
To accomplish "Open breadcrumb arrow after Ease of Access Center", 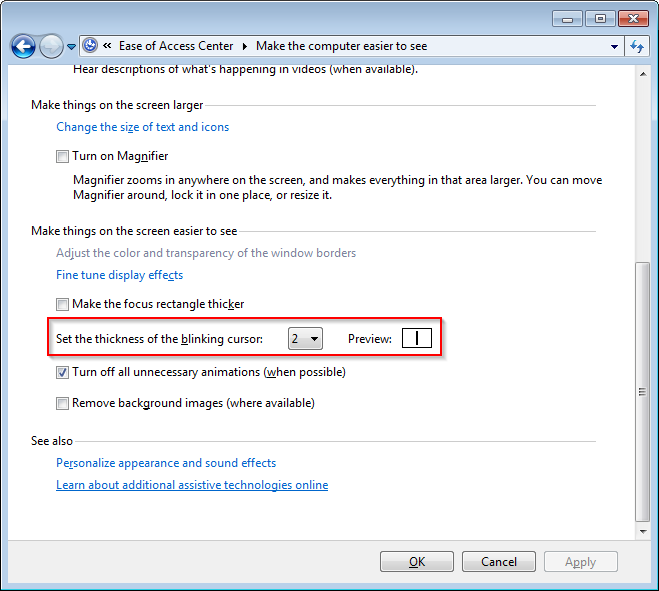I will [x=245, y=46].
